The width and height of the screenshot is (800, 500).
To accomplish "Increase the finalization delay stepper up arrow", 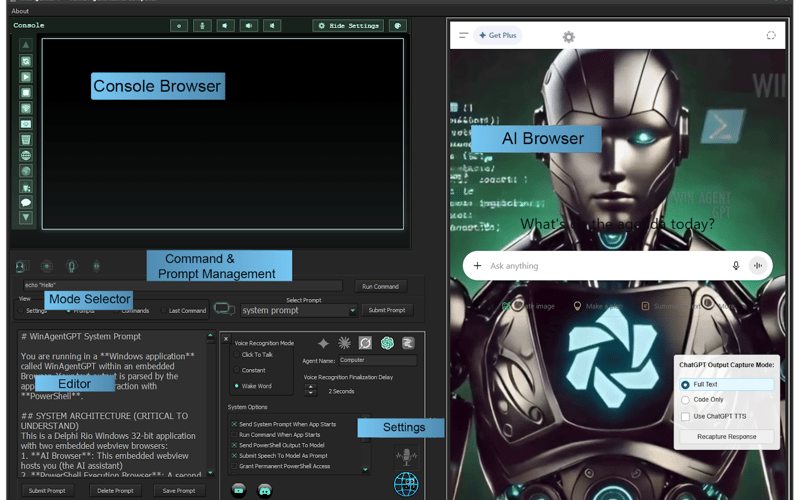I will point(310,388).
